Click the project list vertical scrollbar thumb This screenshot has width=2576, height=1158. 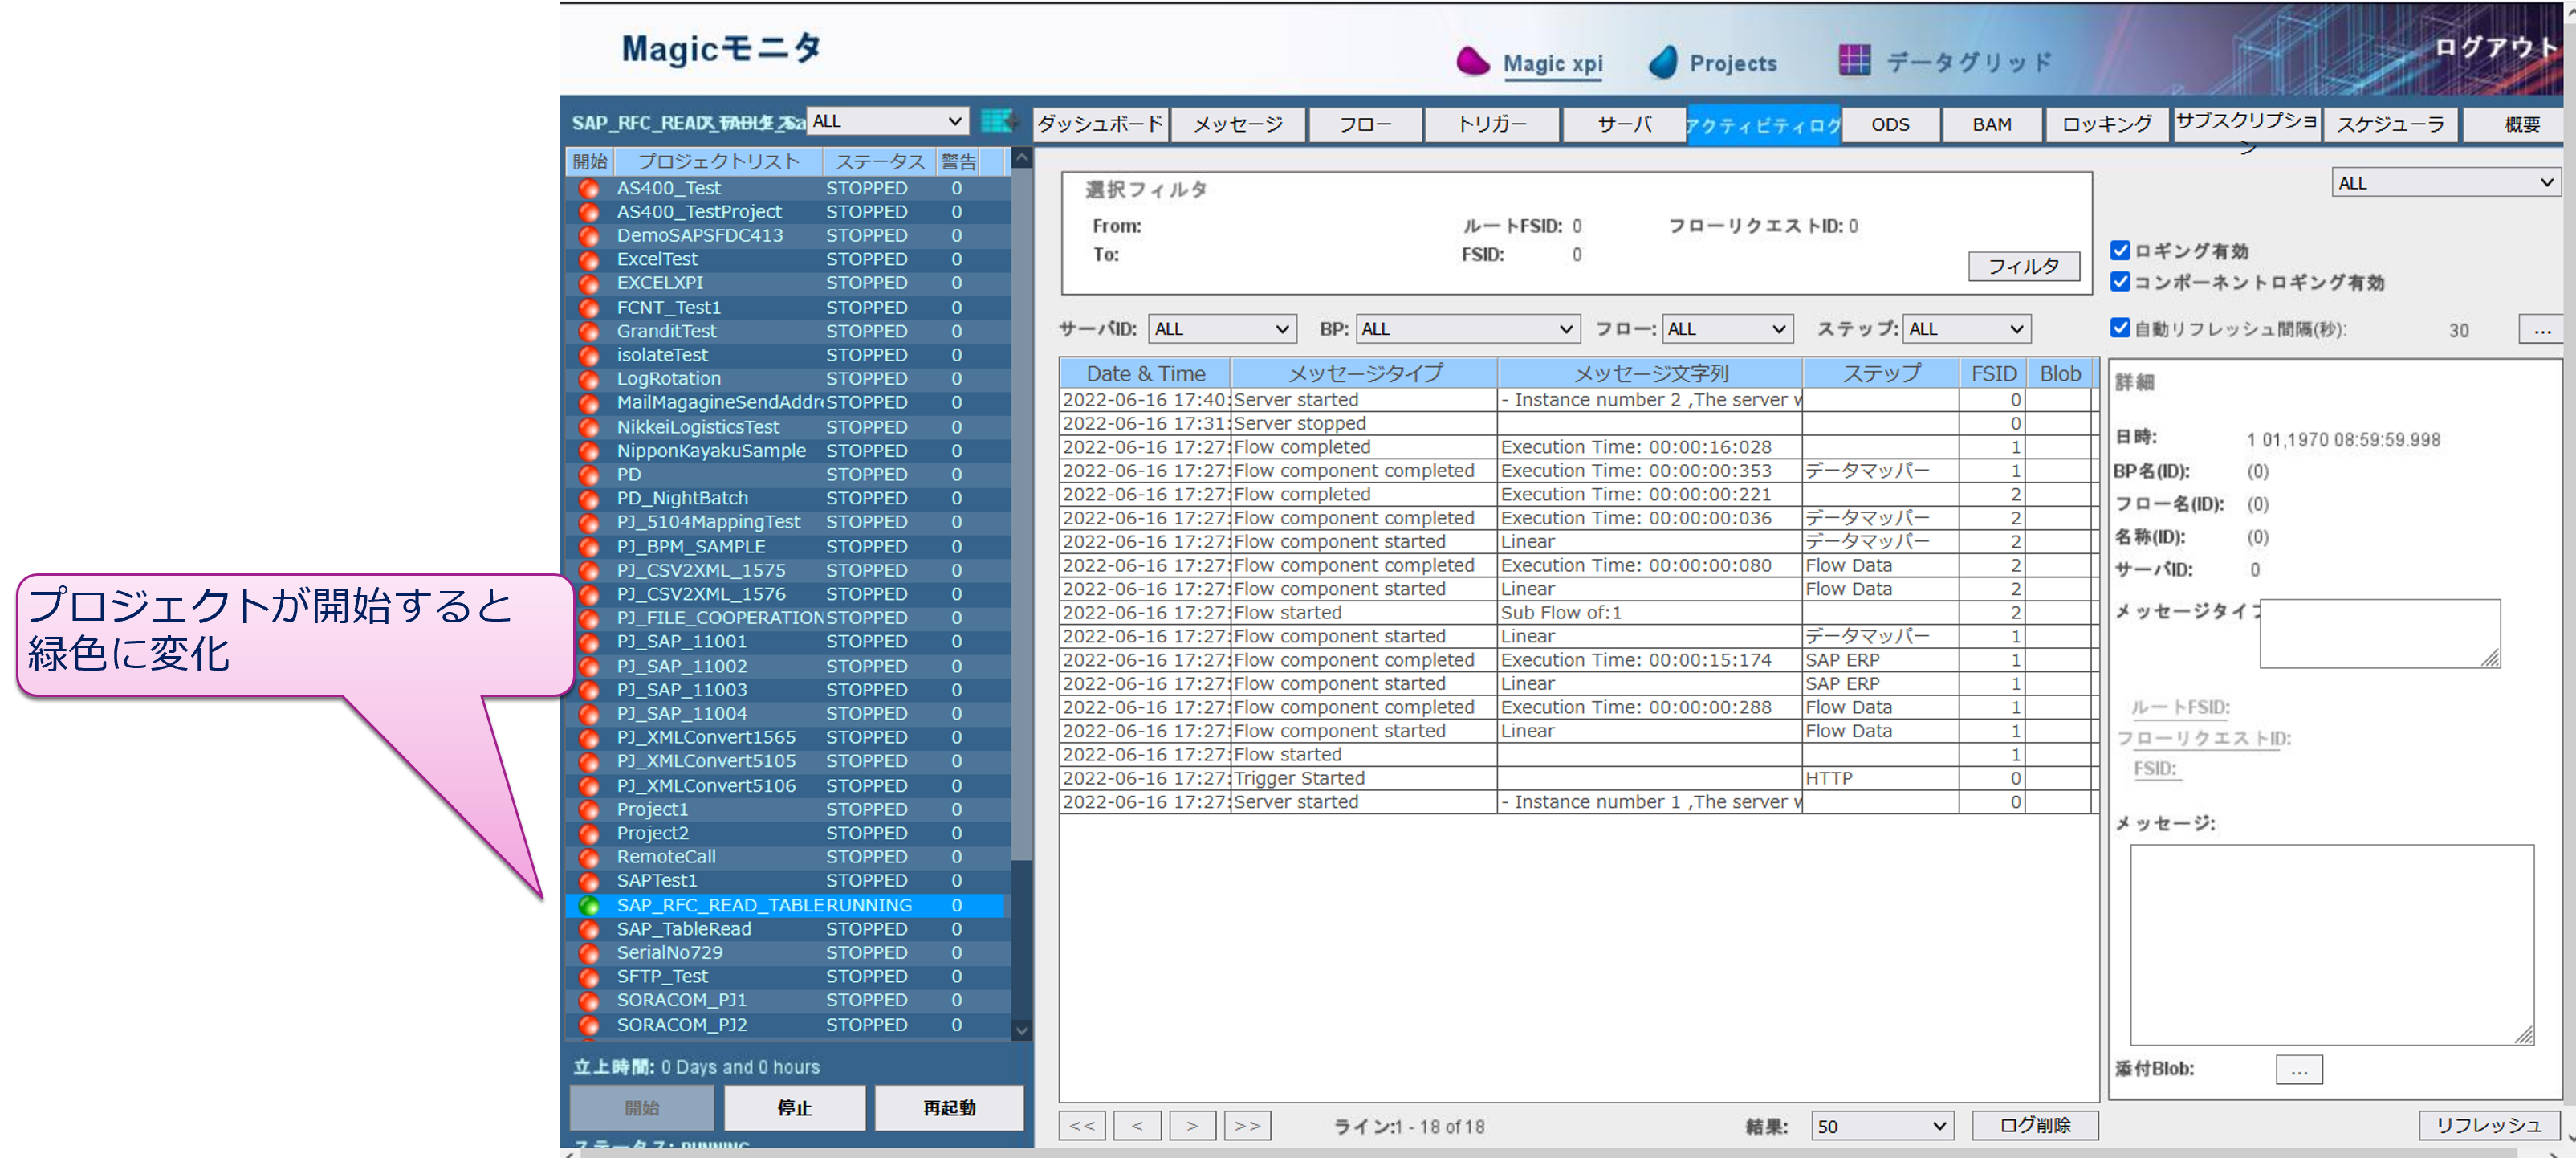pyautogui.click(x=1021, y=514)
